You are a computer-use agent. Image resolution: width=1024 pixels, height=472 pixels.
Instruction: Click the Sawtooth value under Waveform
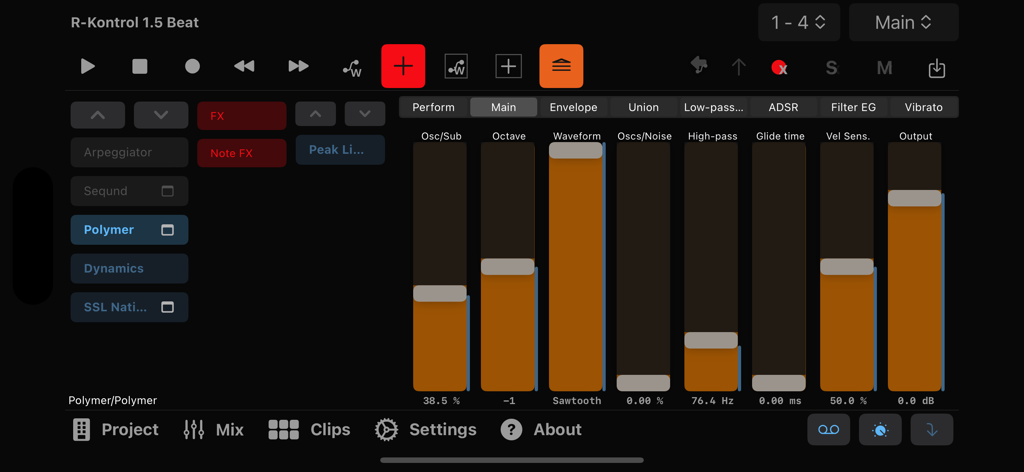(577, 401)
